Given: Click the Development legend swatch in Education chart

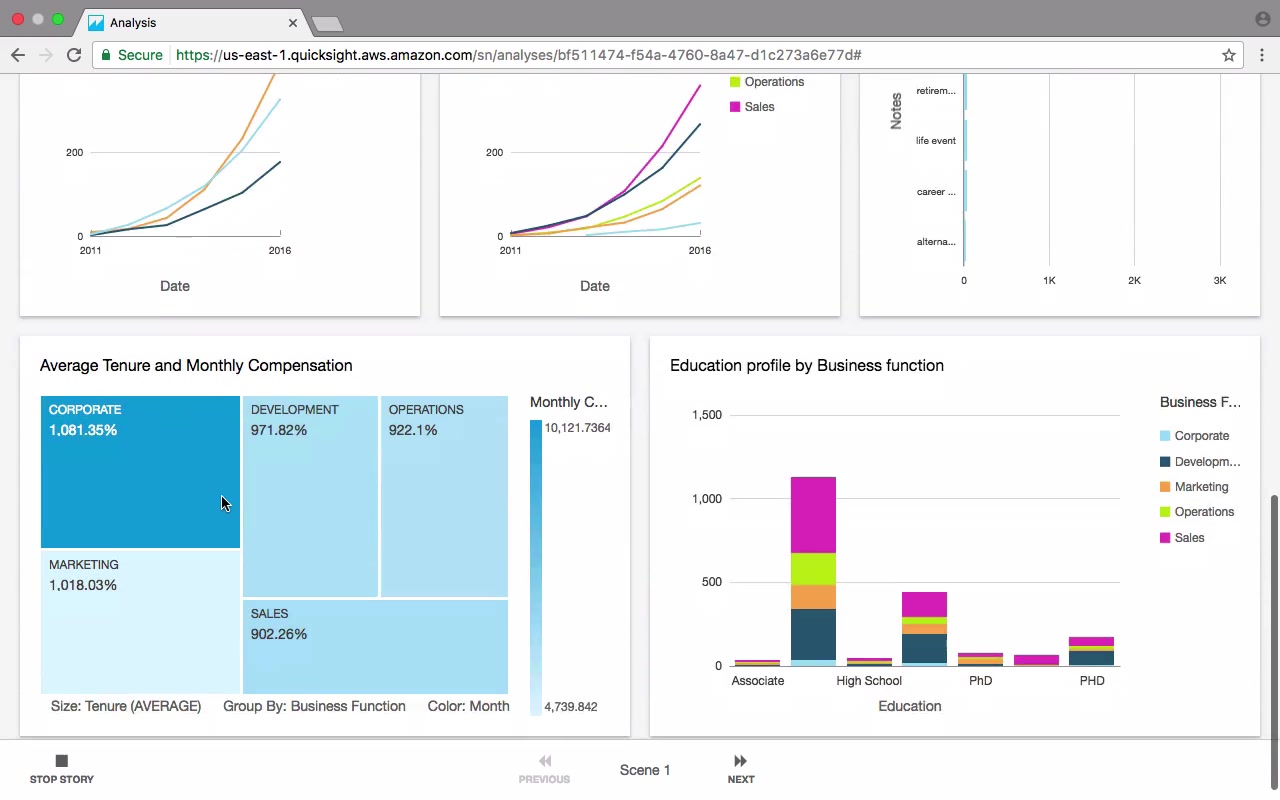Looking at the screenshot, I should (1165, 462).
